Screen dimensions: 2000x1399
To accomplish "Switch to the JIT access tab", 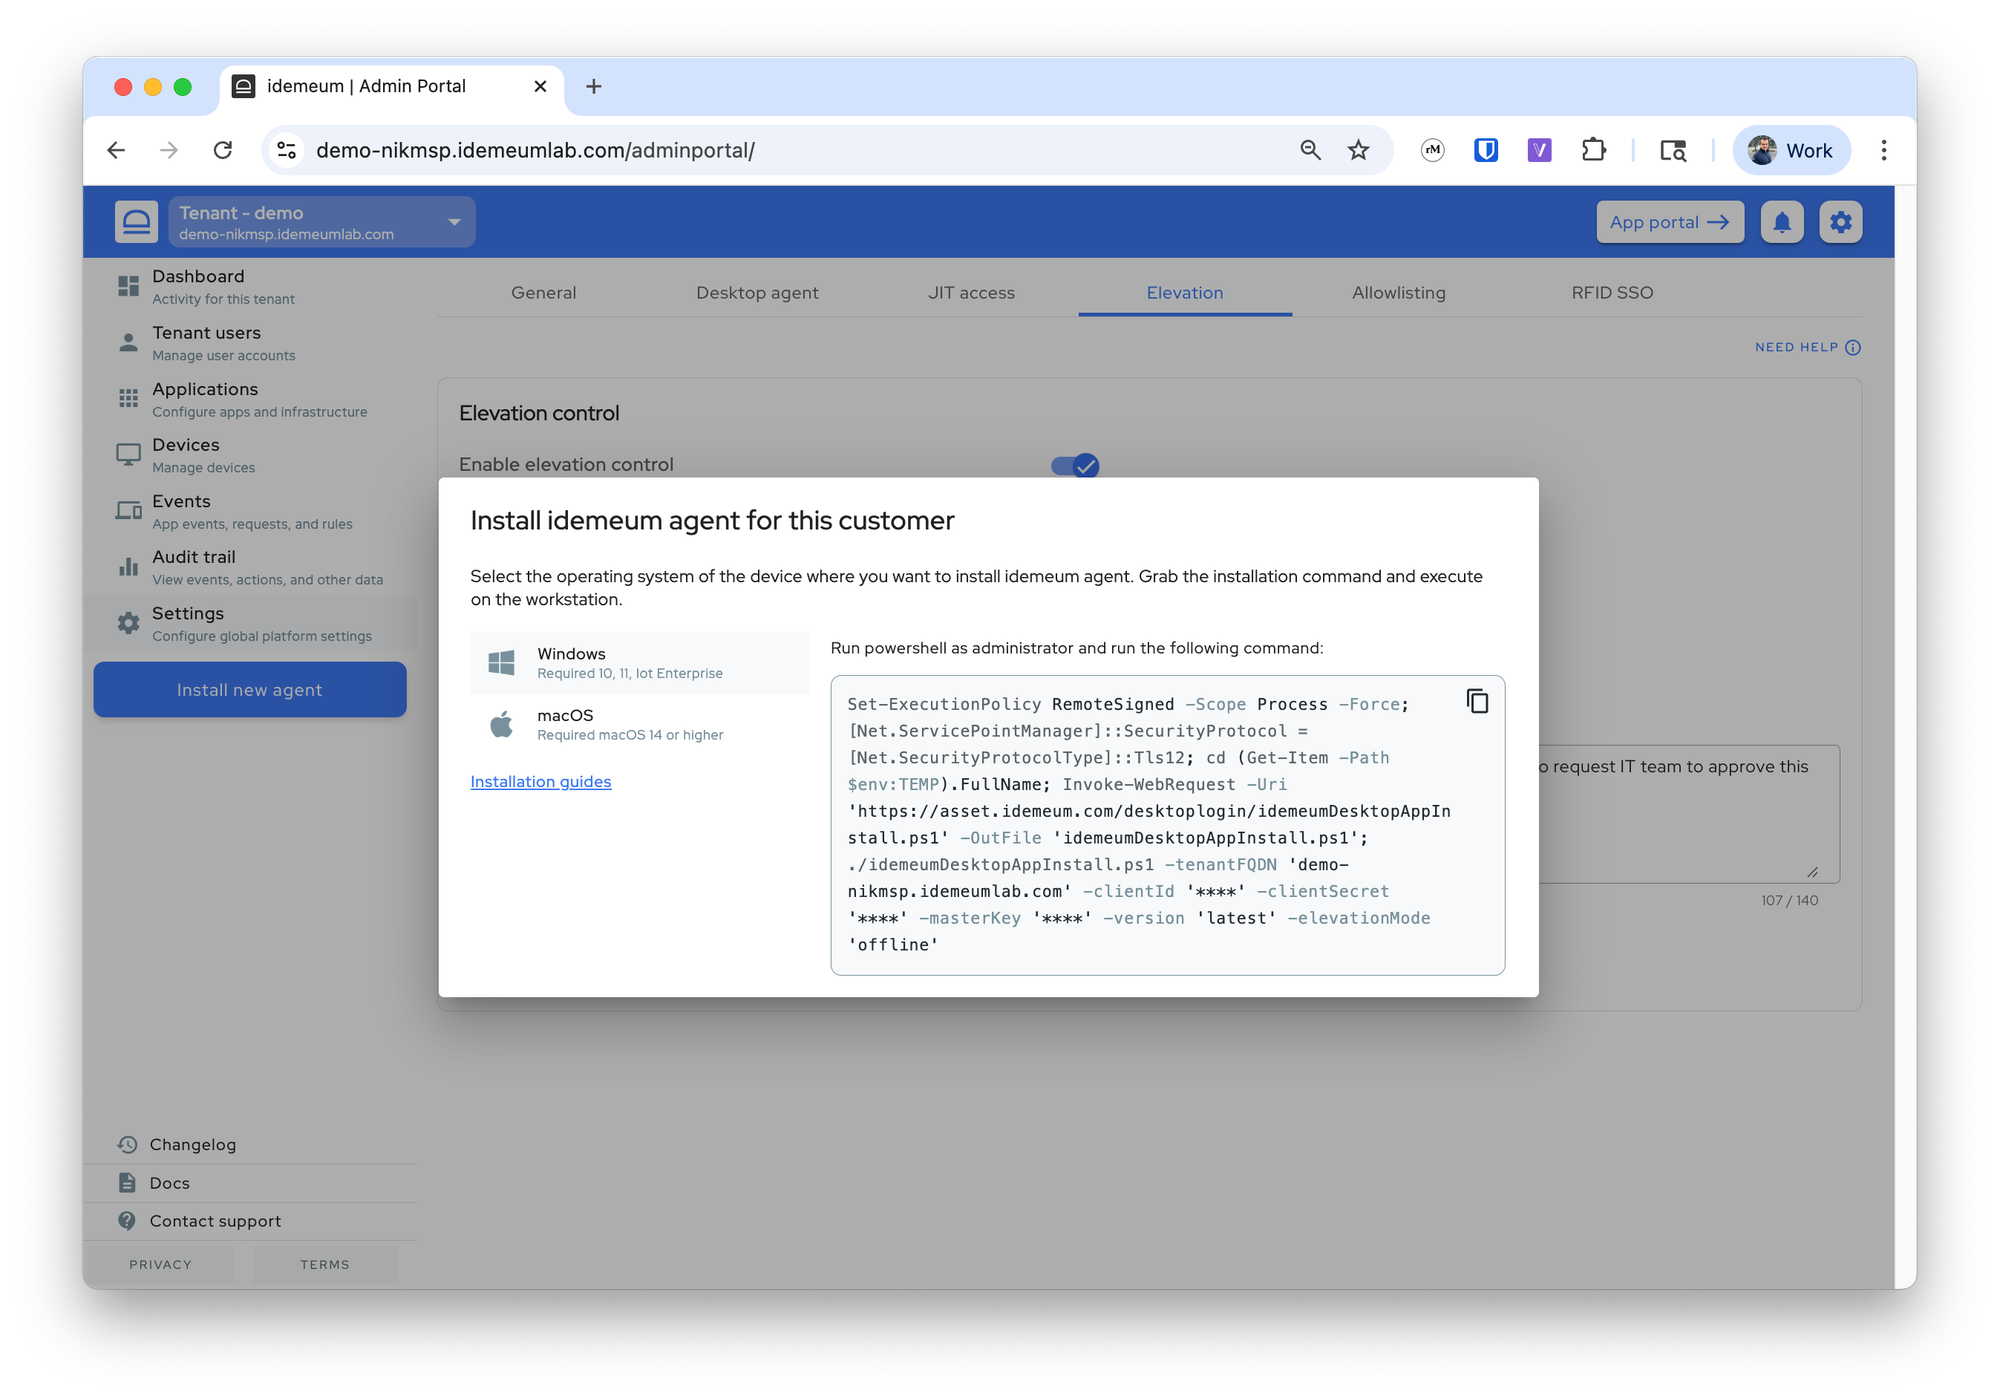I will (x=971, y=292).
